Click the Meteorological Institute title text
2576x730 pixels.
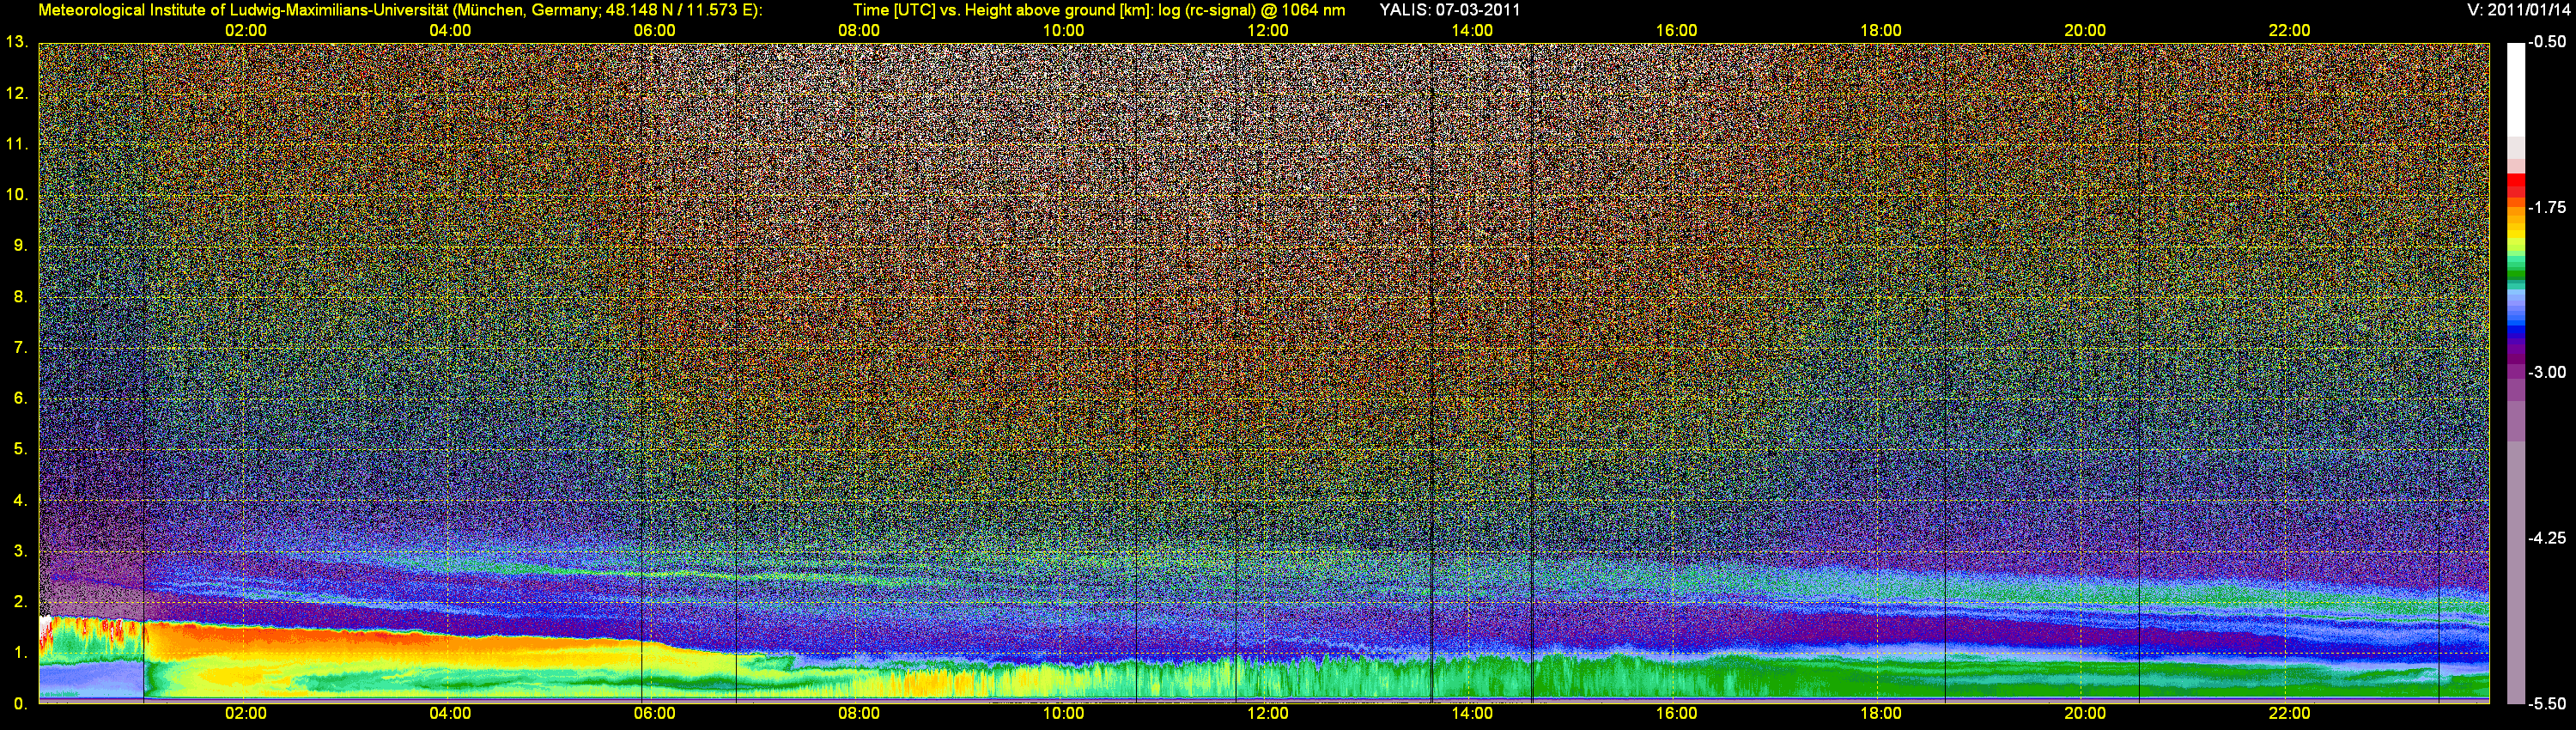tap(400, 10)
